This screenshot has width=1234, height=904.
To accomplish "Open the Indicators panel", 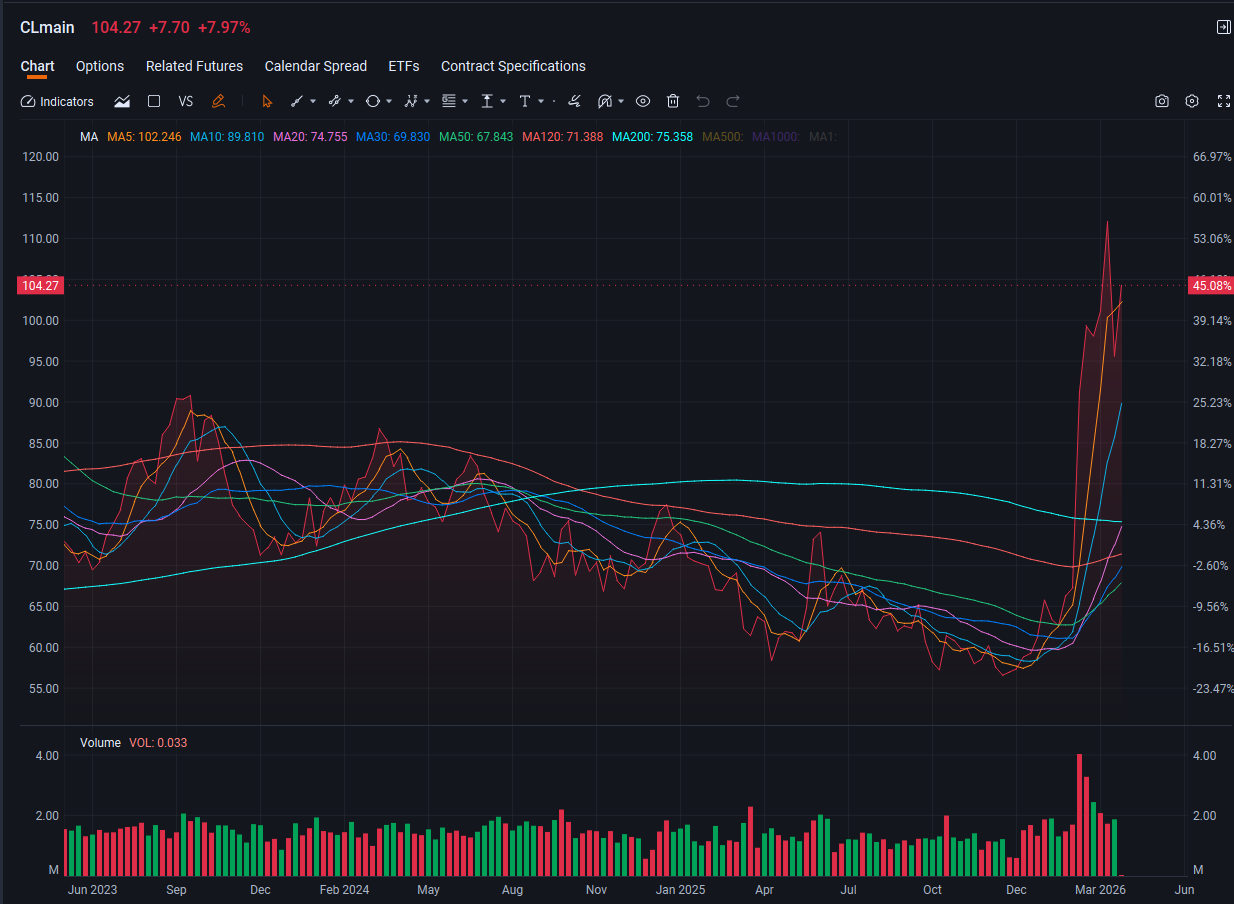I will click(x=57, y=101).
